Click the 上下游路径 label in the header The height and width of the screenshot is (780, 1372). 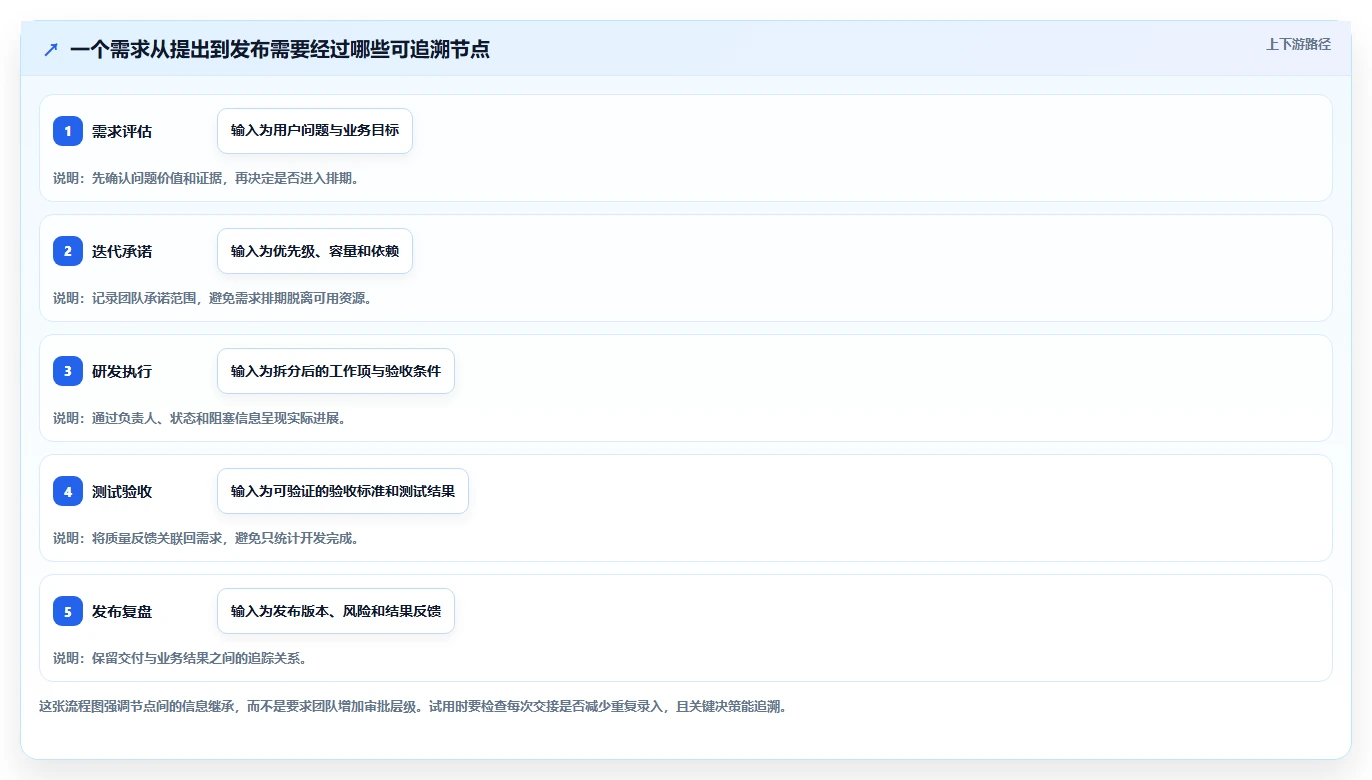coord(1298,44)
